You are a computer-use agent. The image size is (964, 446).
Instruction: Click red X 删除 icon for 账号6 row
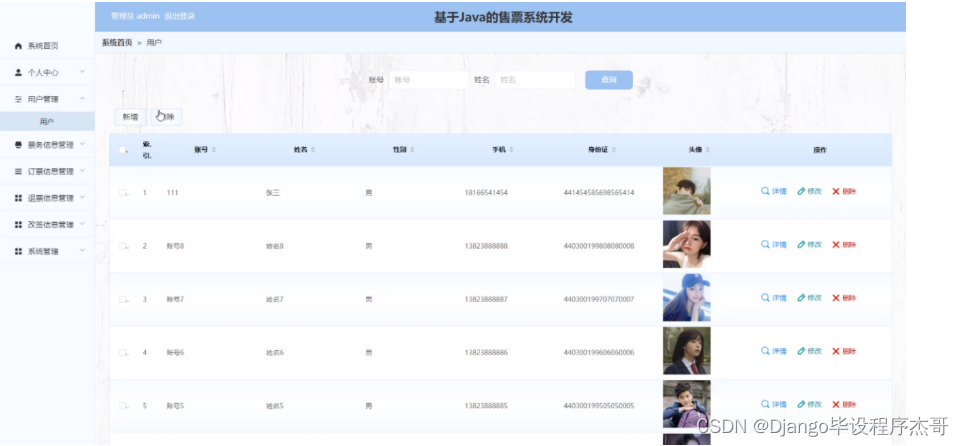click(x=836, y=351)
